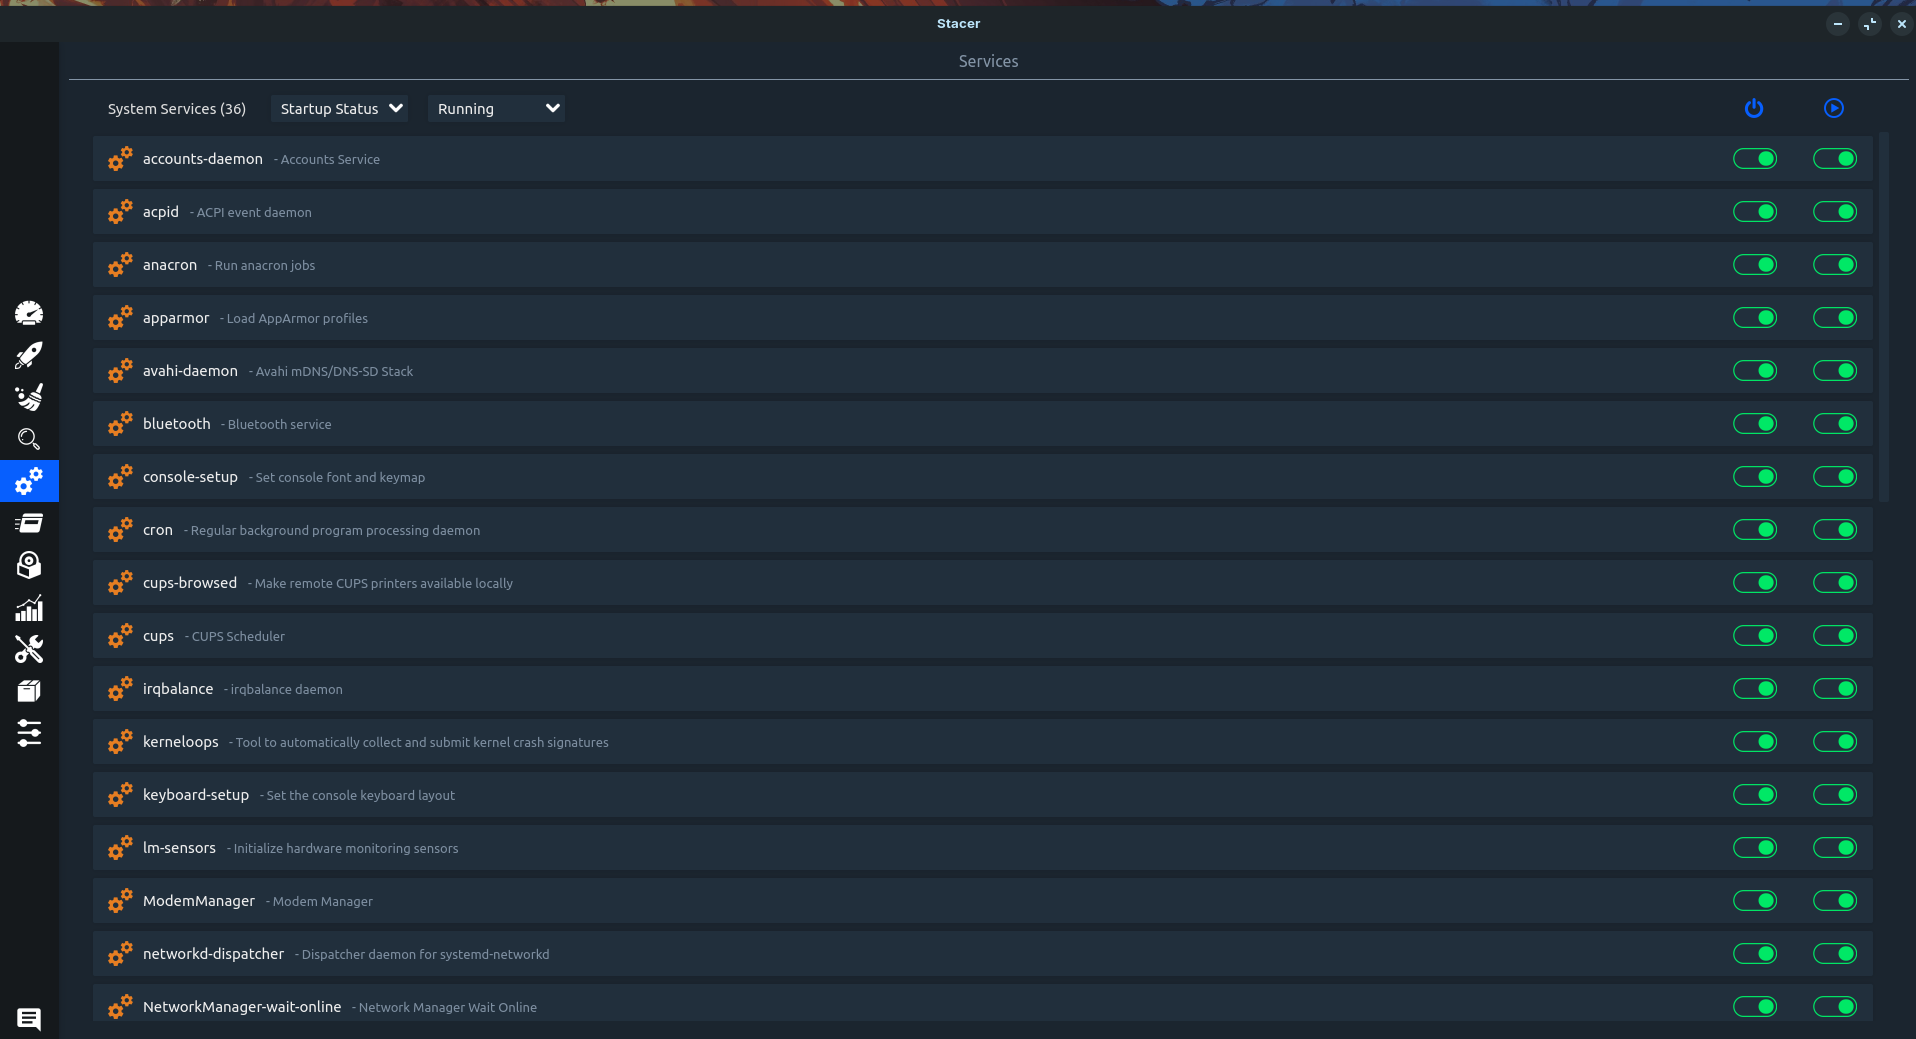Stop avahi-daemon using running toggle
This screenshot has height=1039, width=1916.
point(1835,370)
